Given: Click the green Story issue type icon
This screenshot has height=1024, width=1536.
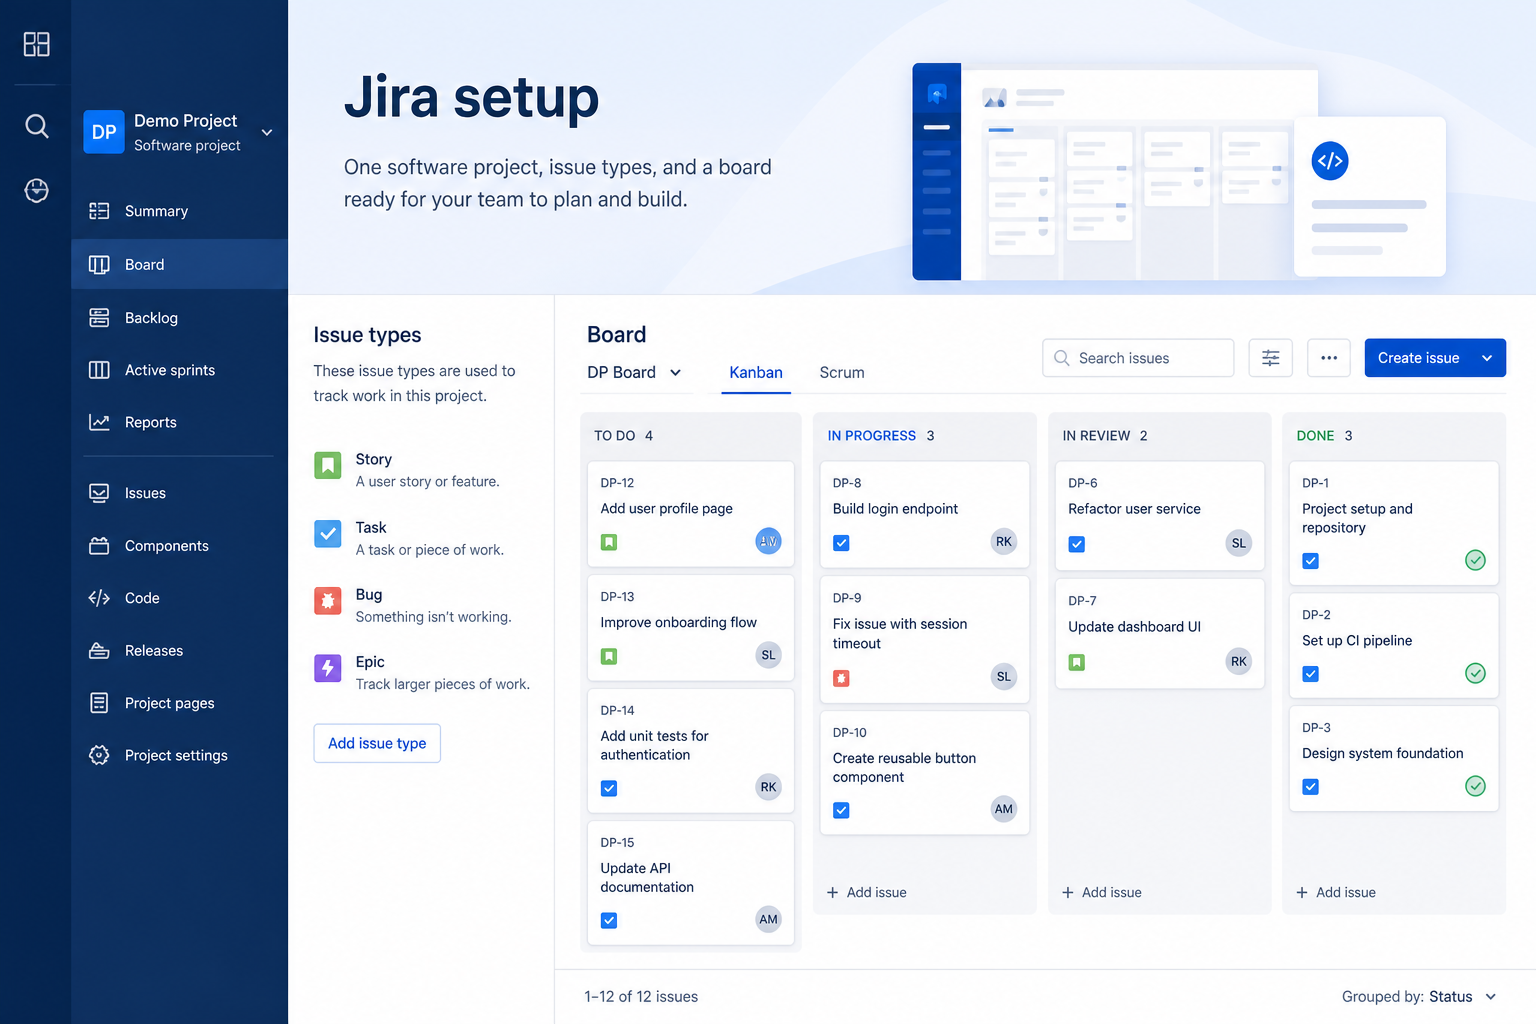Looking at the screenshot, I should coord(328,465).
